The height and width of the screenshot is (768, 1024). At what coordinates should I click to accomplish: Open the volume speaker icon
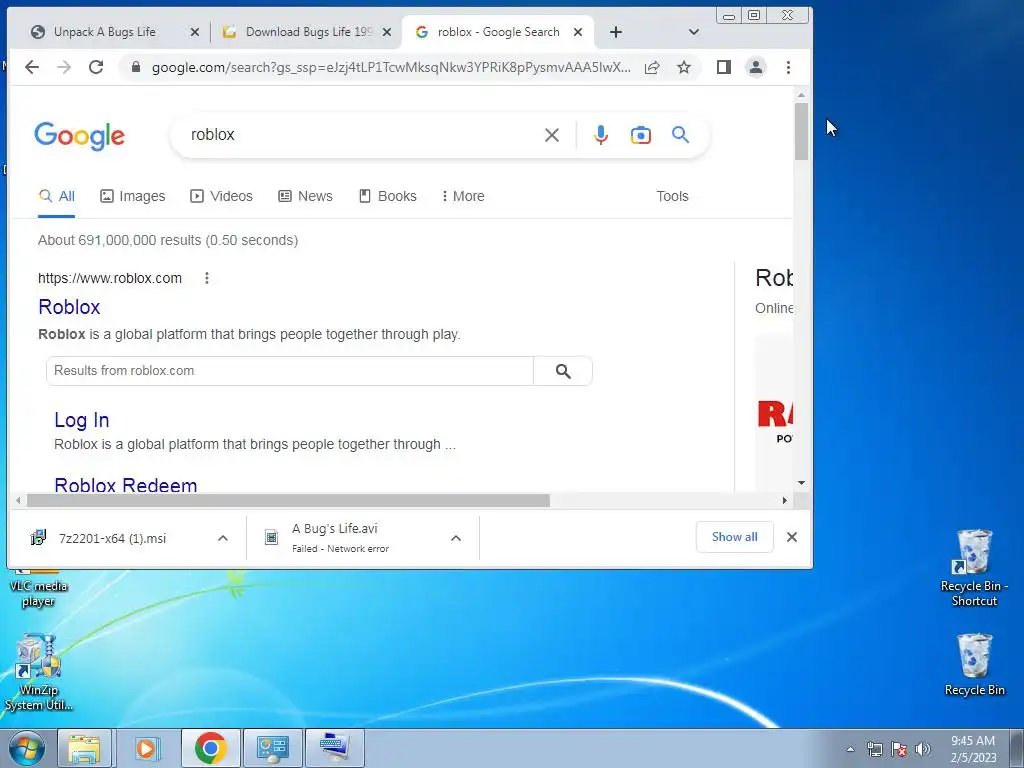(923, 749)
